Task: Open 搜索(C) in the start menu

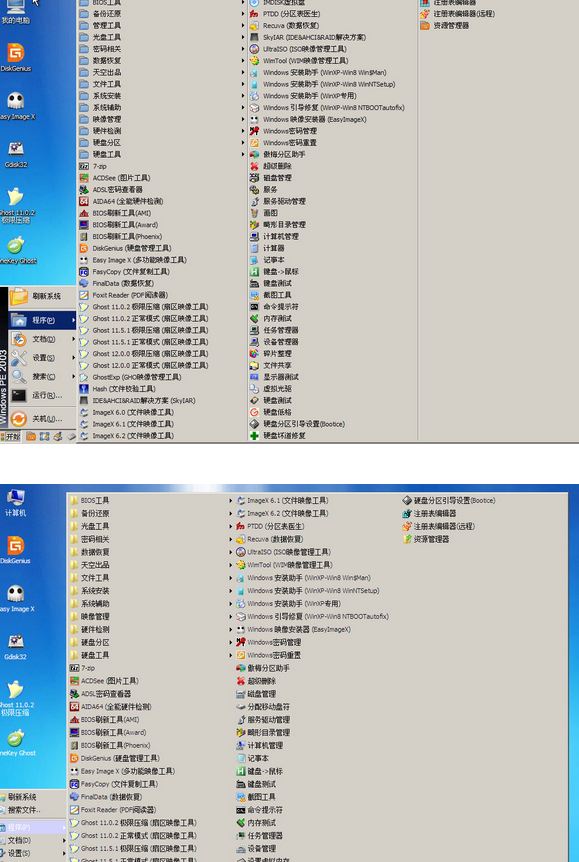Action: pyautogui.click(x=42, y=377)
